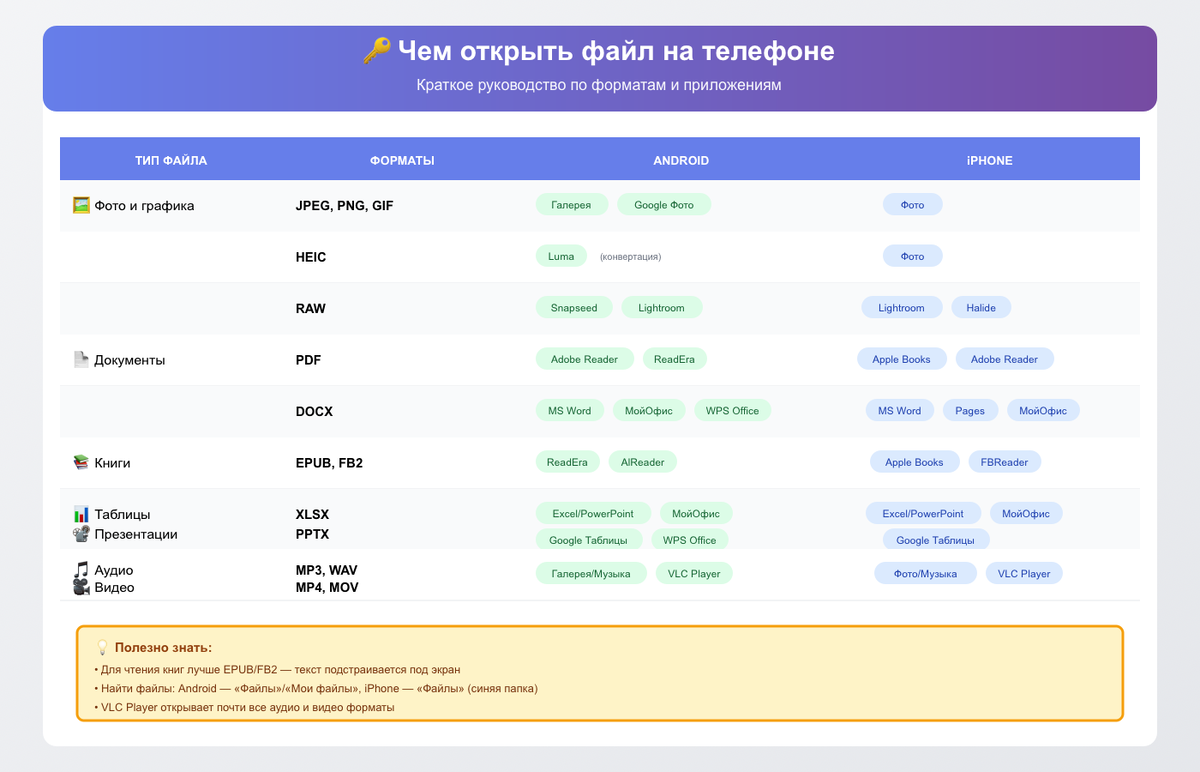Select the Apple Books chip in the EPUB row

click(914, 462)
